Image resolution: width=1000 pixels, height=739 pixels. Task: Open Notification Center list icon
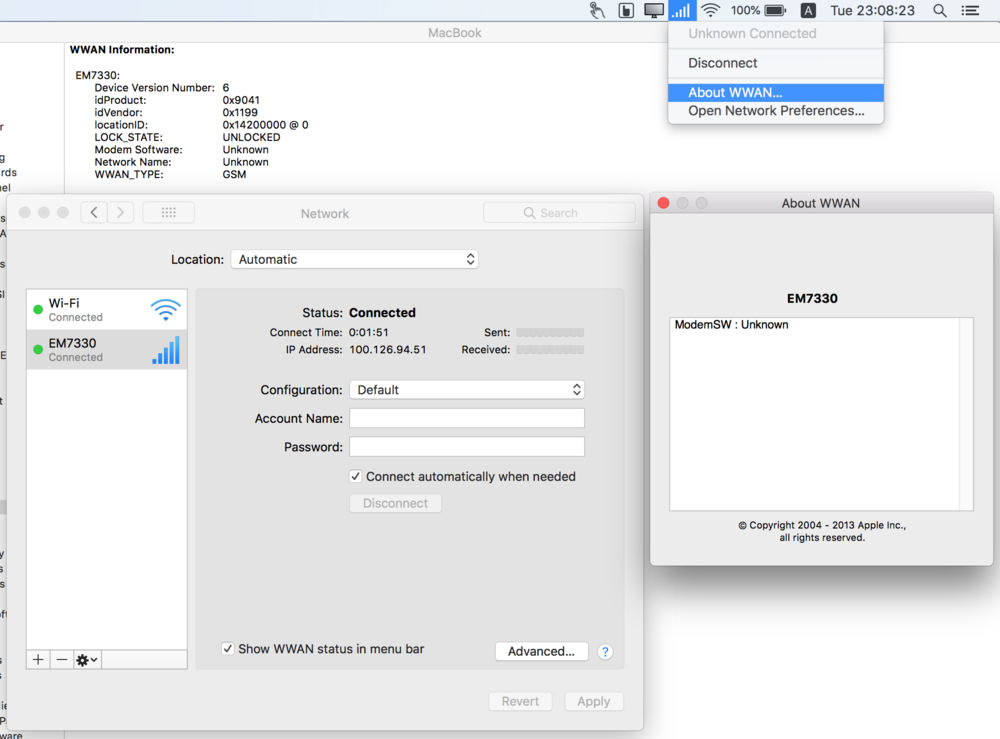(x=970, y=11)
